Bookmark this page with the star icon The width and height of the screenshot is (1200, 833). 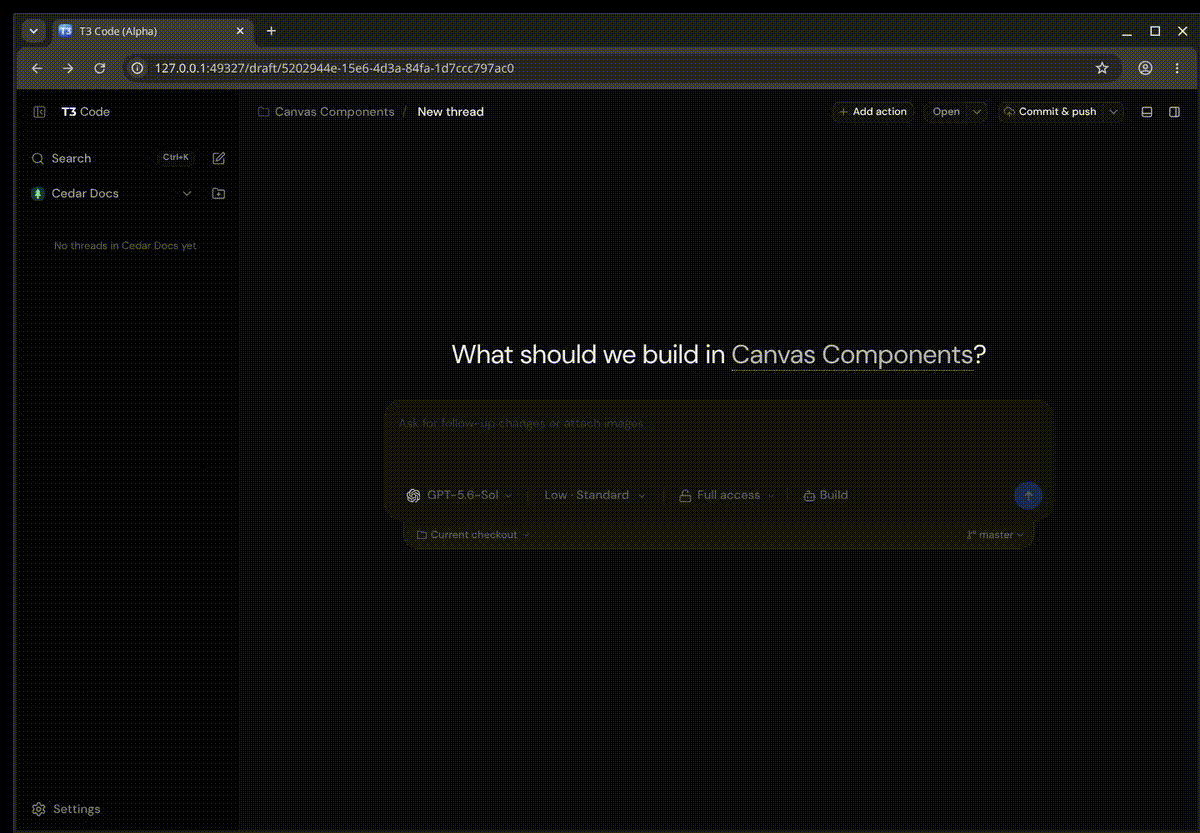coord(1102,68)
